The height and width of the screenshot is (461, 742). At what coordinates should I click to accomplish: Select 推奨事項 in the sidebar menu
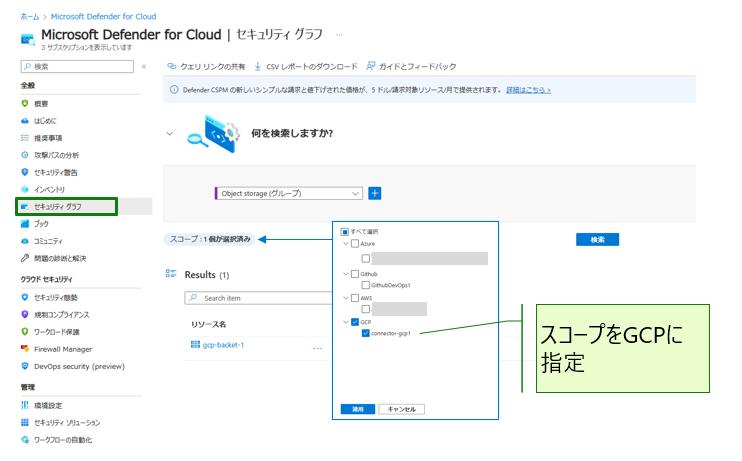tap(48, 138)
